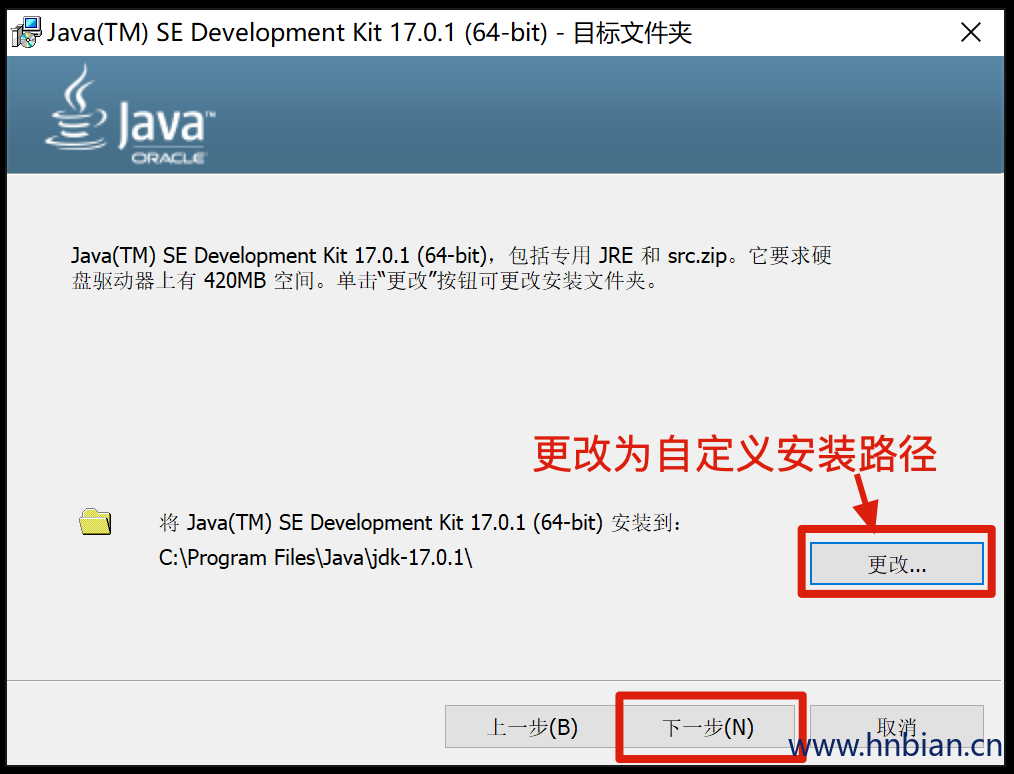
Task: Click the installer icon in title bar
Action: coord(26,32)
